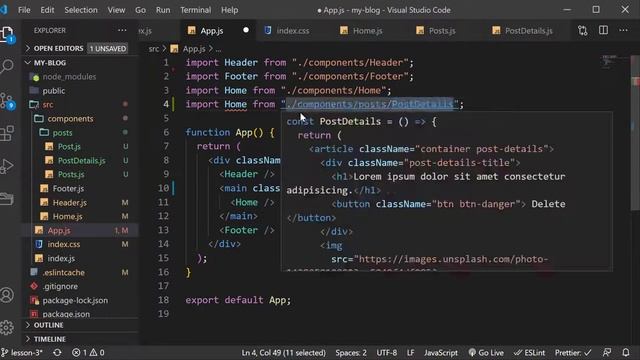Viewport: 640px width, 360px height.
Task: Switch to the Home.js tab
Action: [x=367, y=31]
